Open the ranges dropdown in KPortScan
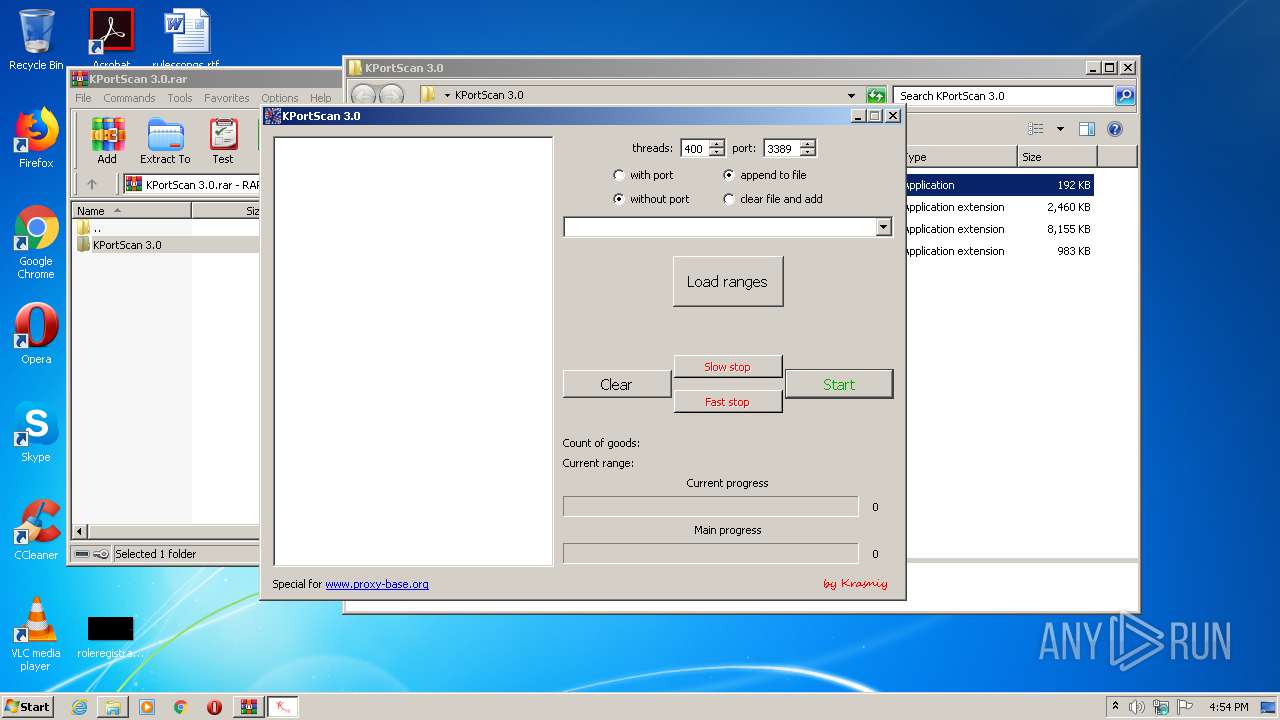This screenshot has height=720, width=1280. pos(883,227)
